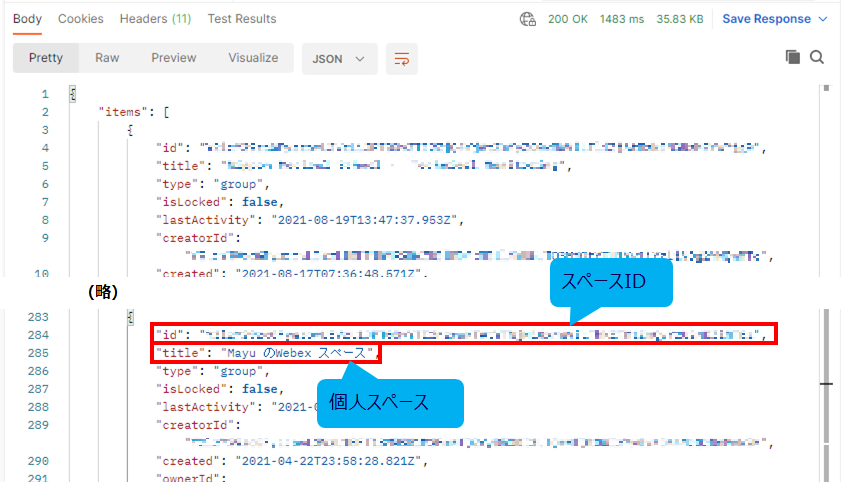842x482 pixels.
Task: Open the Cookies tab
Action: tap(80, 19)
